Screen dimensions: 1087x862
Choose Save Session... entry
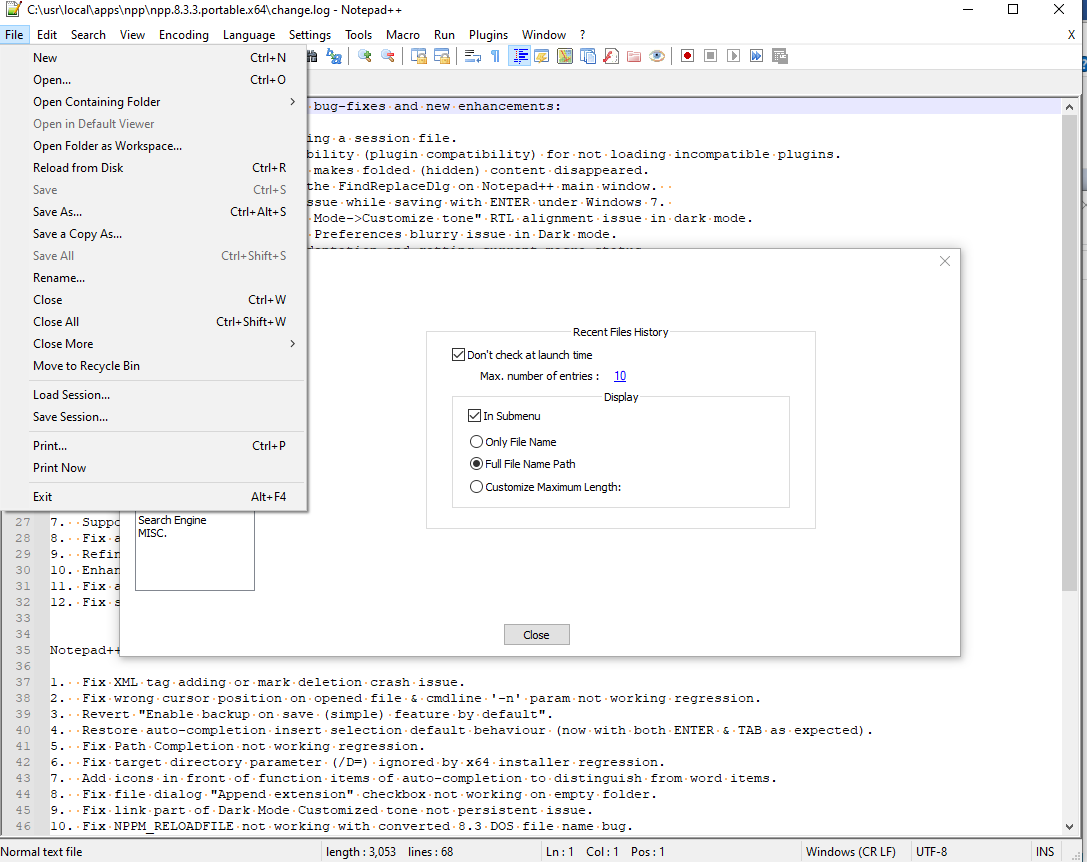pos(153,417)
